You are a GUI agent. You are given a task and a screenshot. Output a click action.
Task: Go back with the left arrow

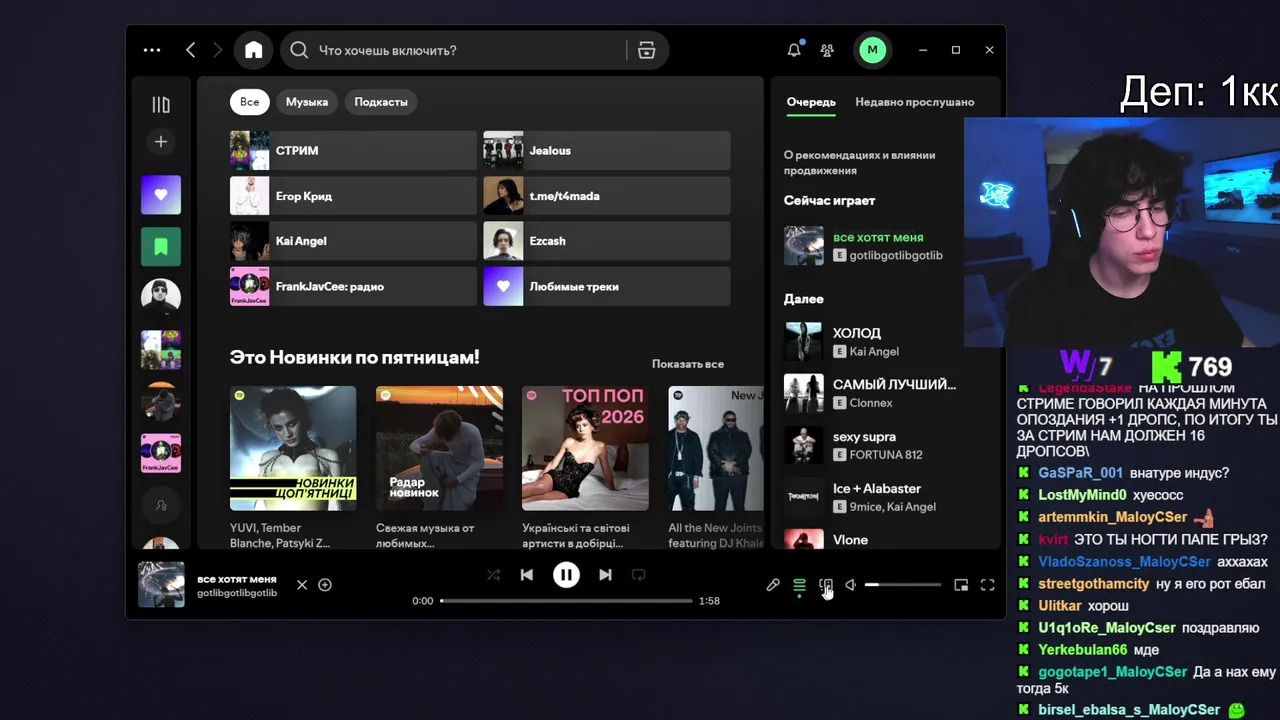pos(190,50)
